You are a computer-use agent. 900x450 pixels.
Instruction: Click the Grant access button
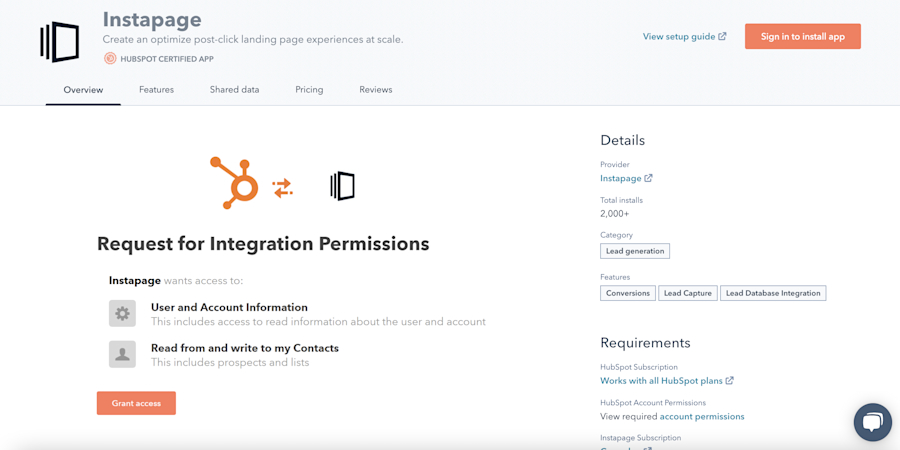(136, 403)
